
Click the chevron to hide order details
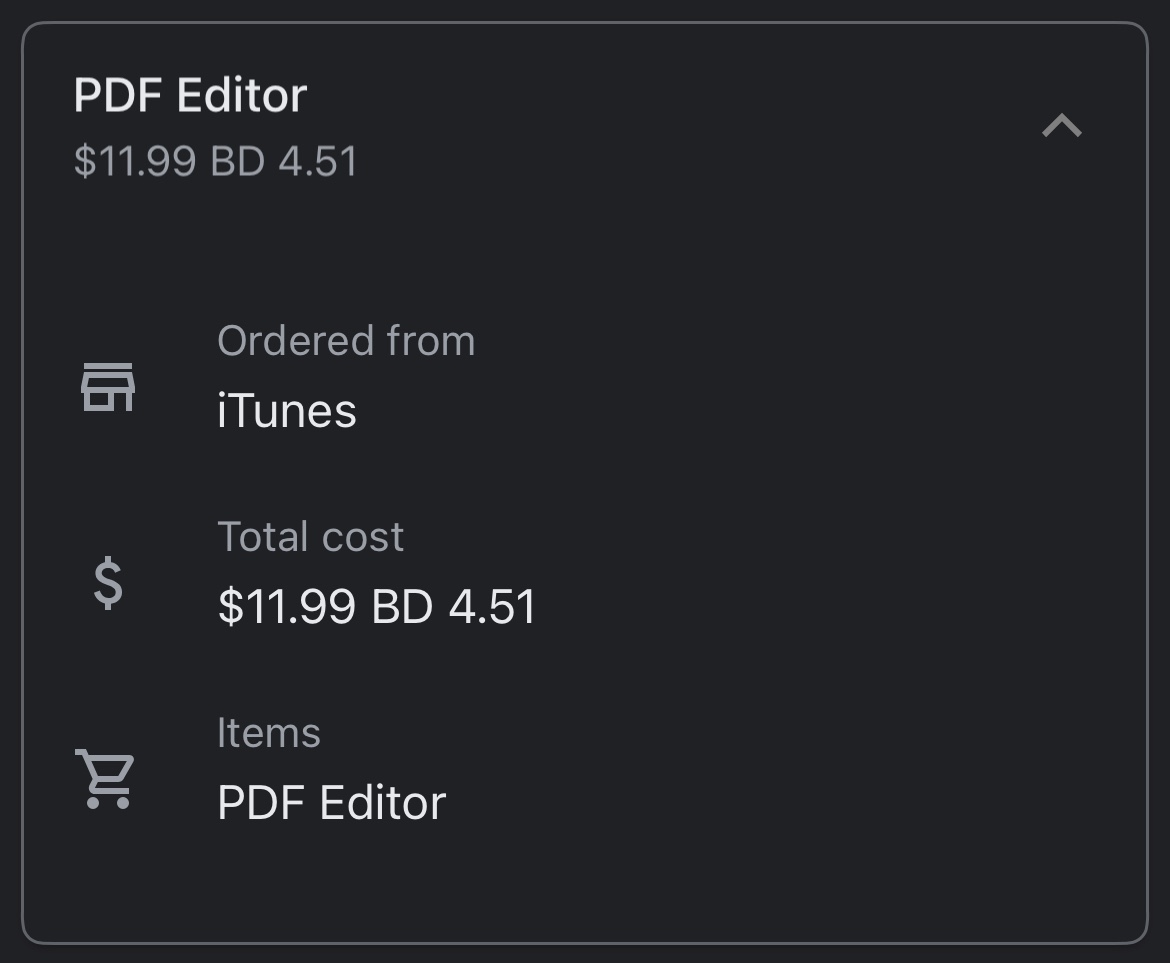1063,126
